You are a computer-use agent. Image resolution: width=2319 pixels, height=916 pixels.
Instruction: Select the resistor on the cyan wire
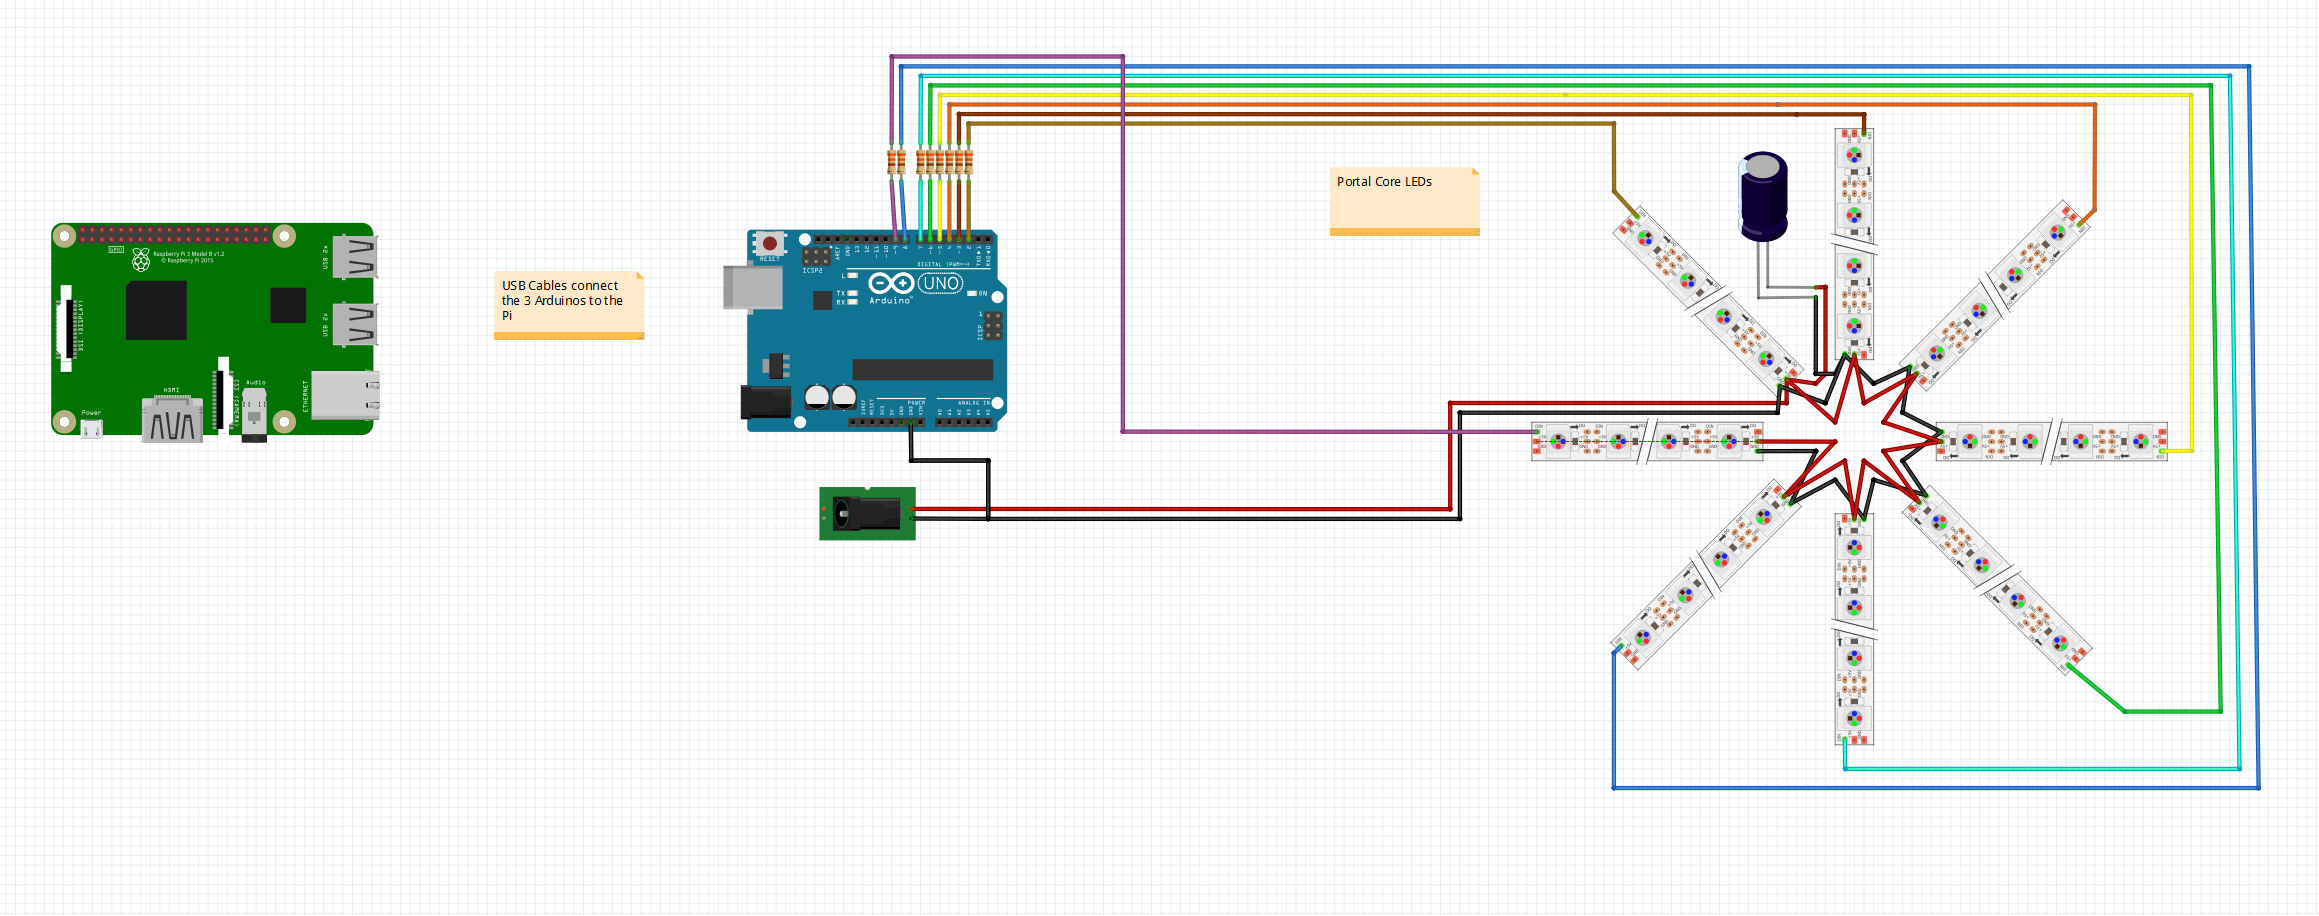pos(921,162)
